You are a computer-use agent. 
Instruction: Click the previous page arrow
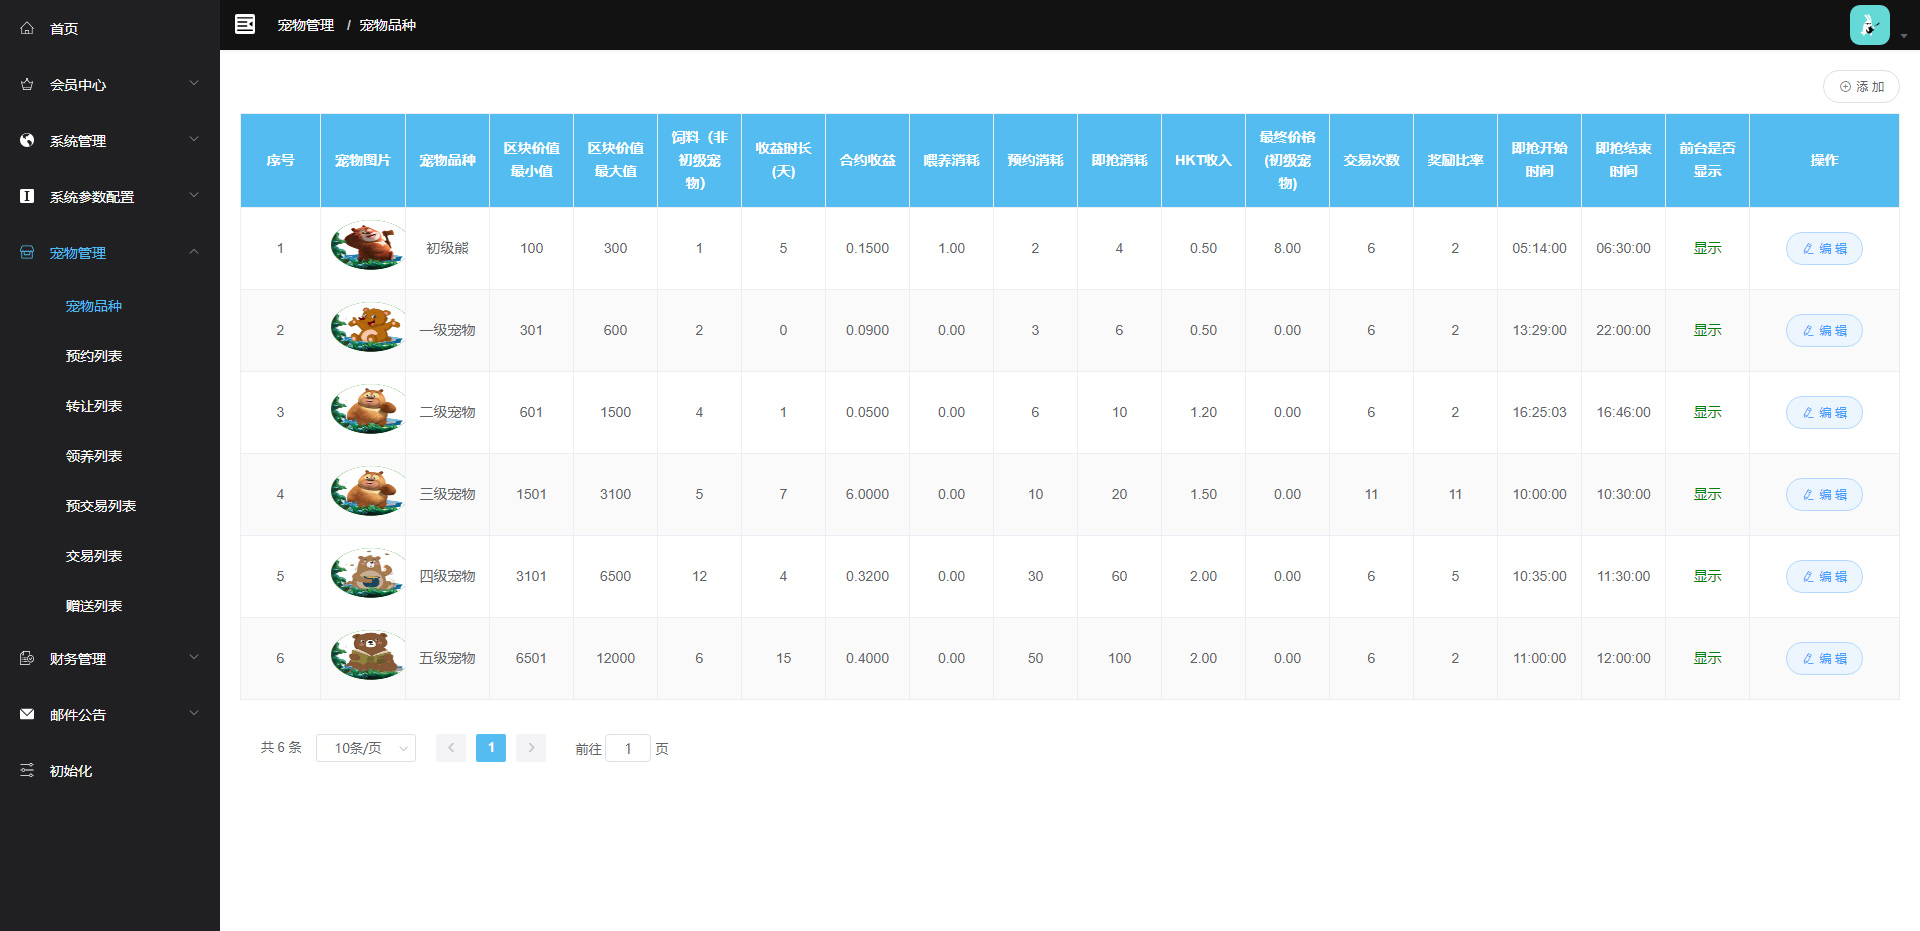point(451,748)
